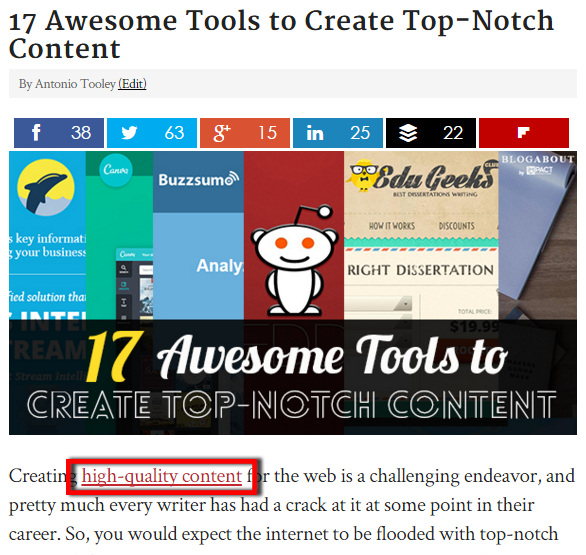This screenshot has height=555, width=586.
Task: Click the Google Plus share icon
Action: pyautogui.click(x=222, y=133)
